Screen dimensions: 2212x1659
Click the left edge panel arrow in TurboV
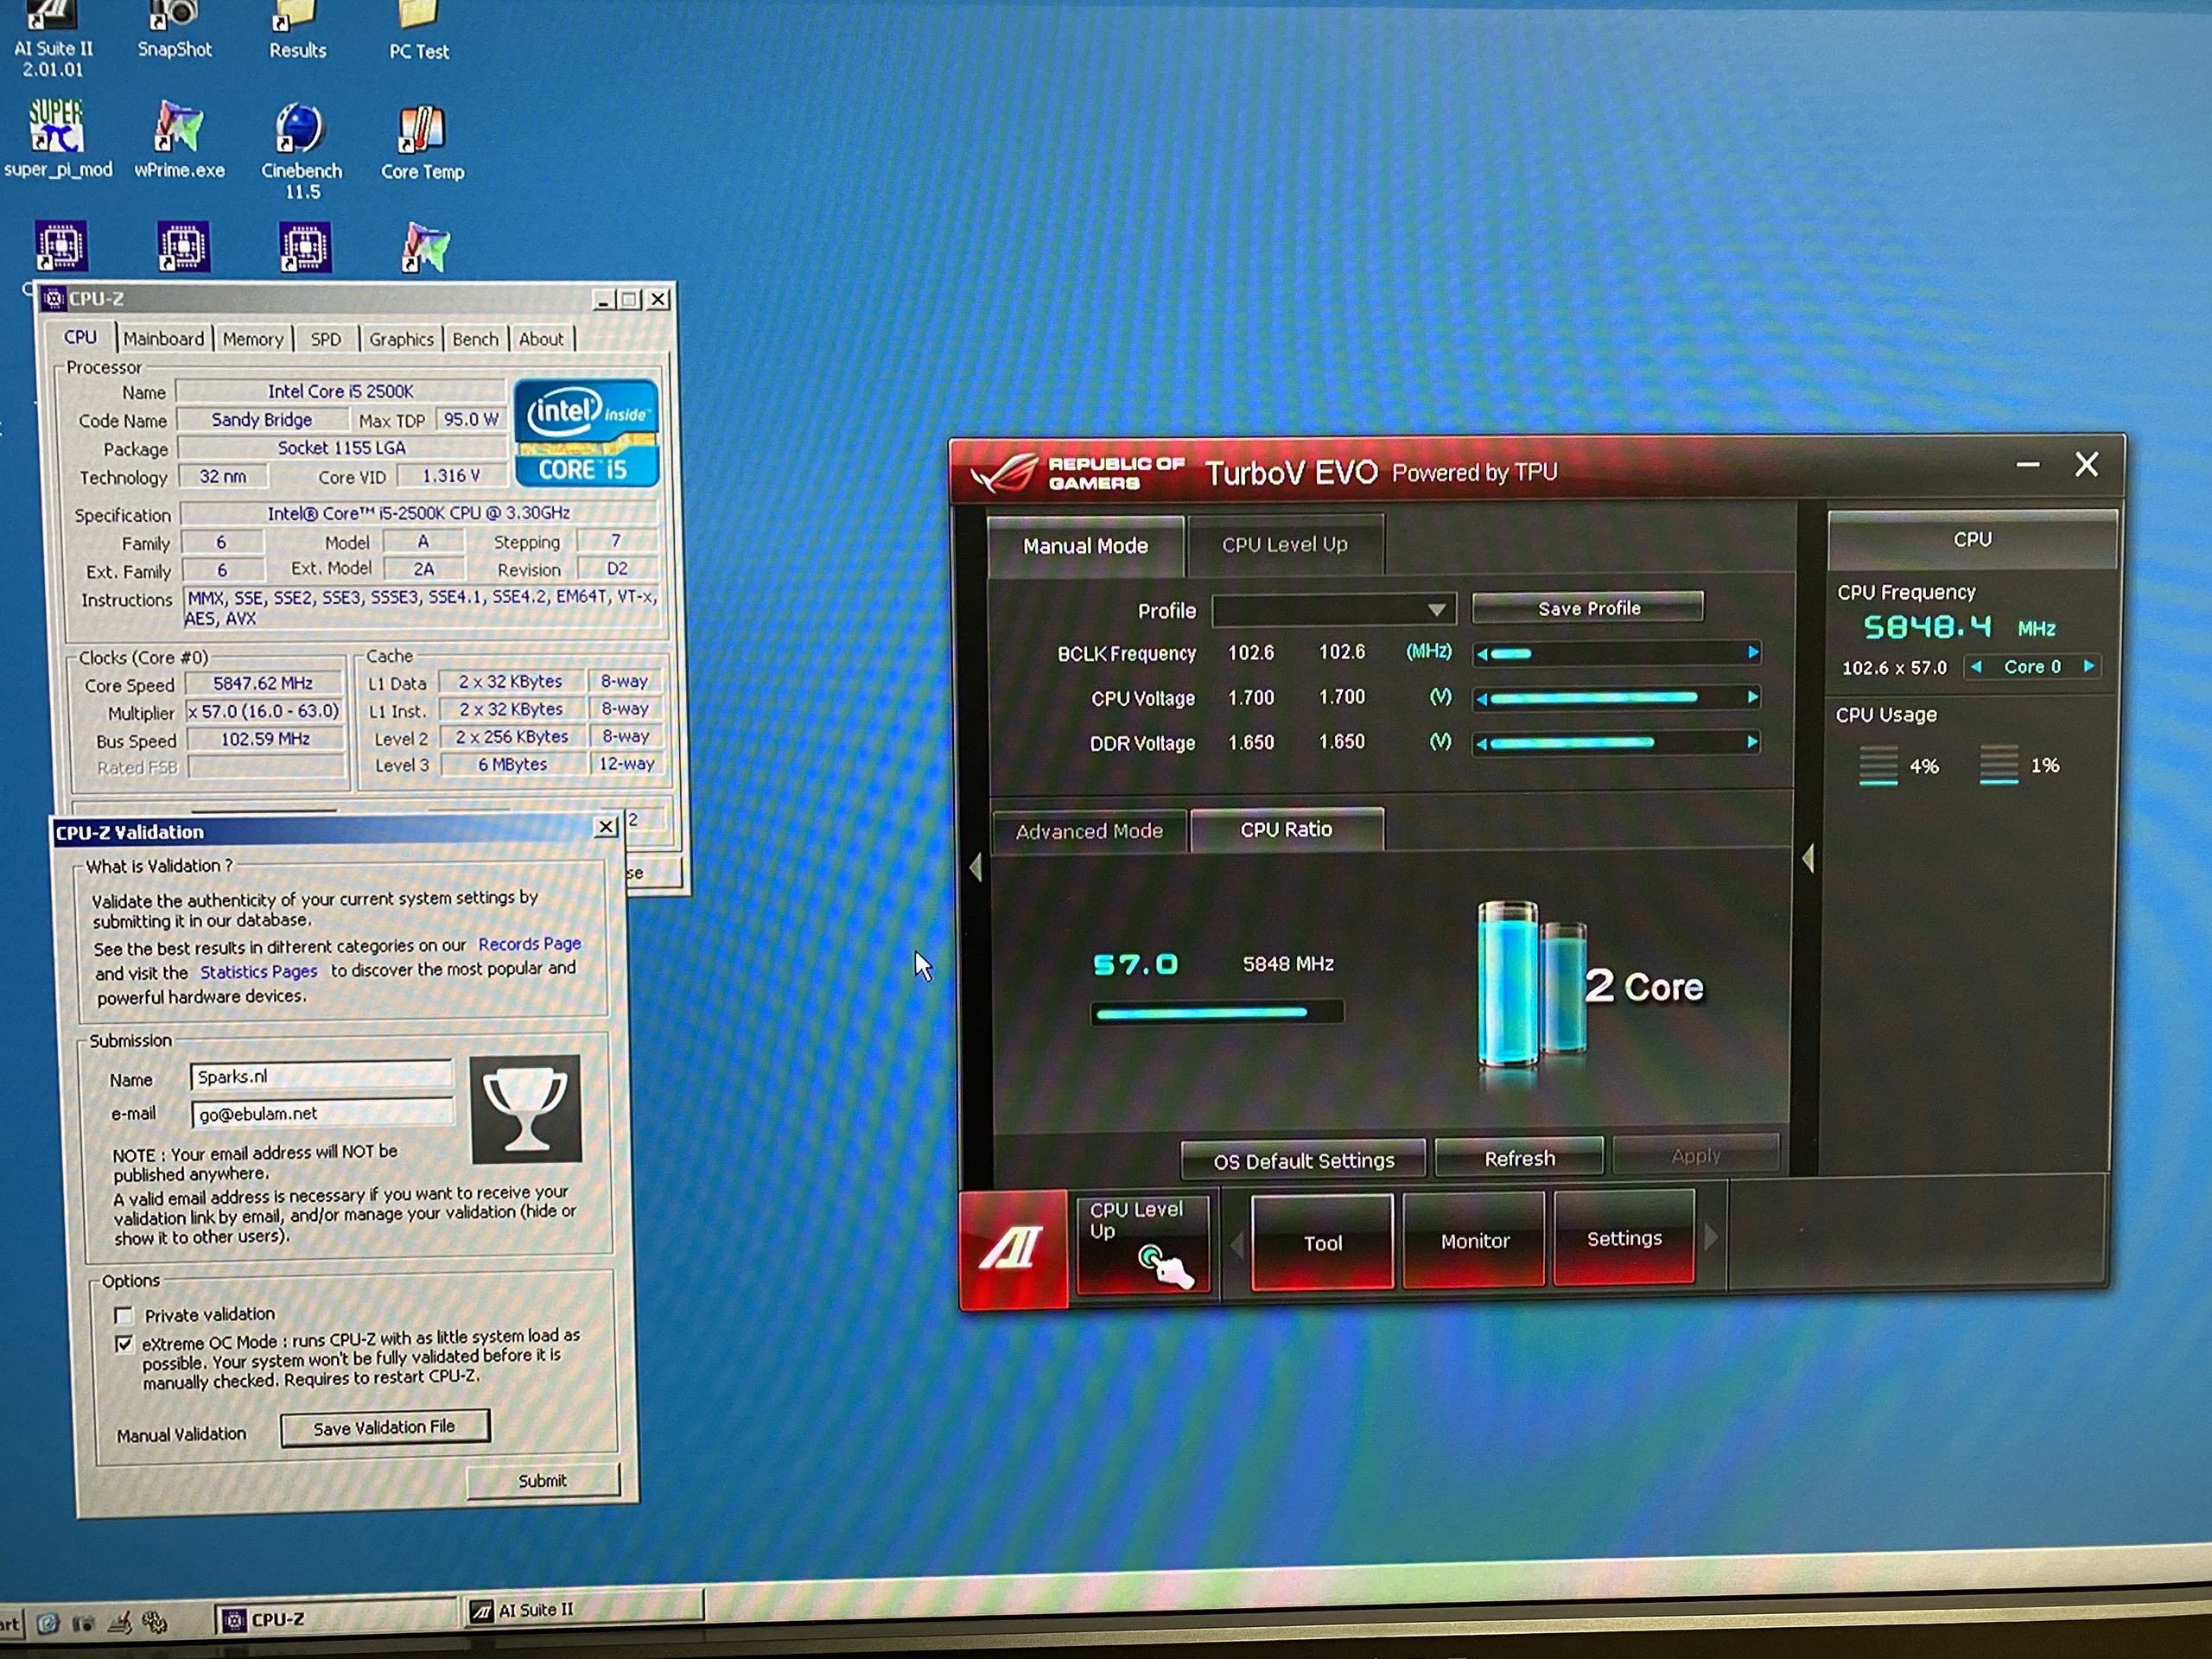(x=976, y=866)
